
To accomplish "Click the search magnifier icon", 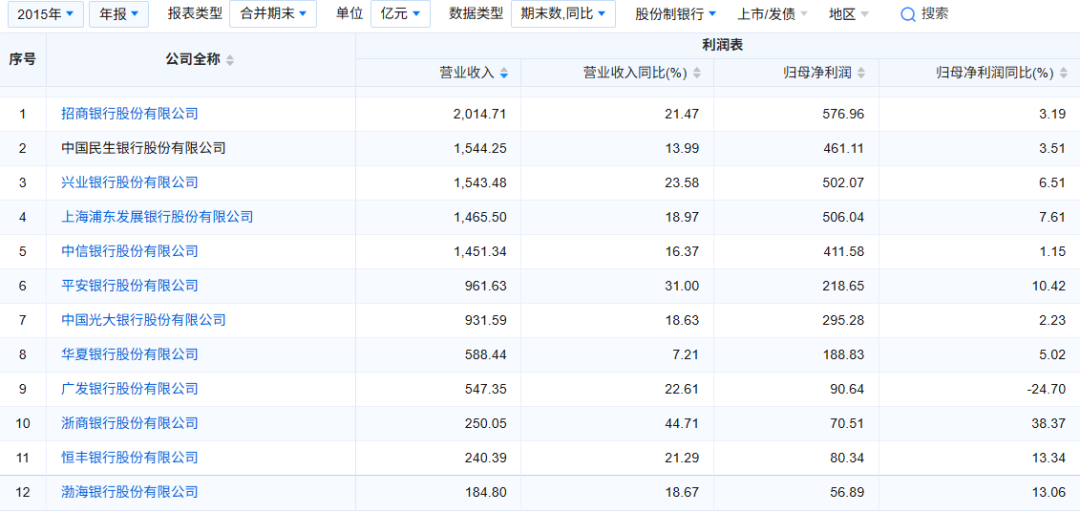I will click(x=908, y=14).
